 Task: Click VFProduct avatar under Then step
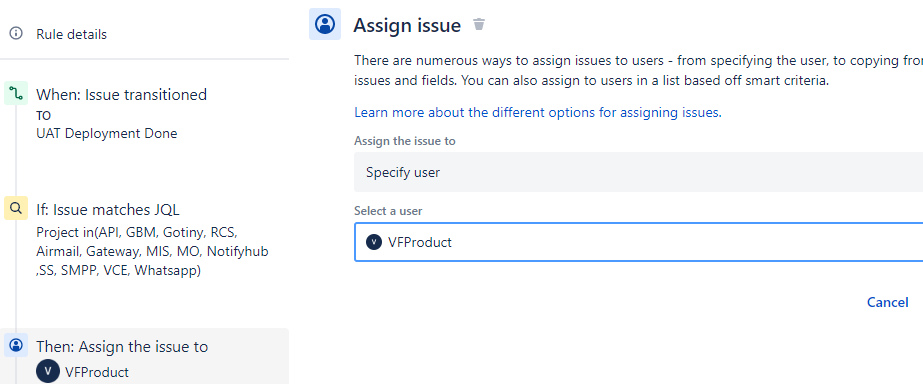tap(48, 371)
